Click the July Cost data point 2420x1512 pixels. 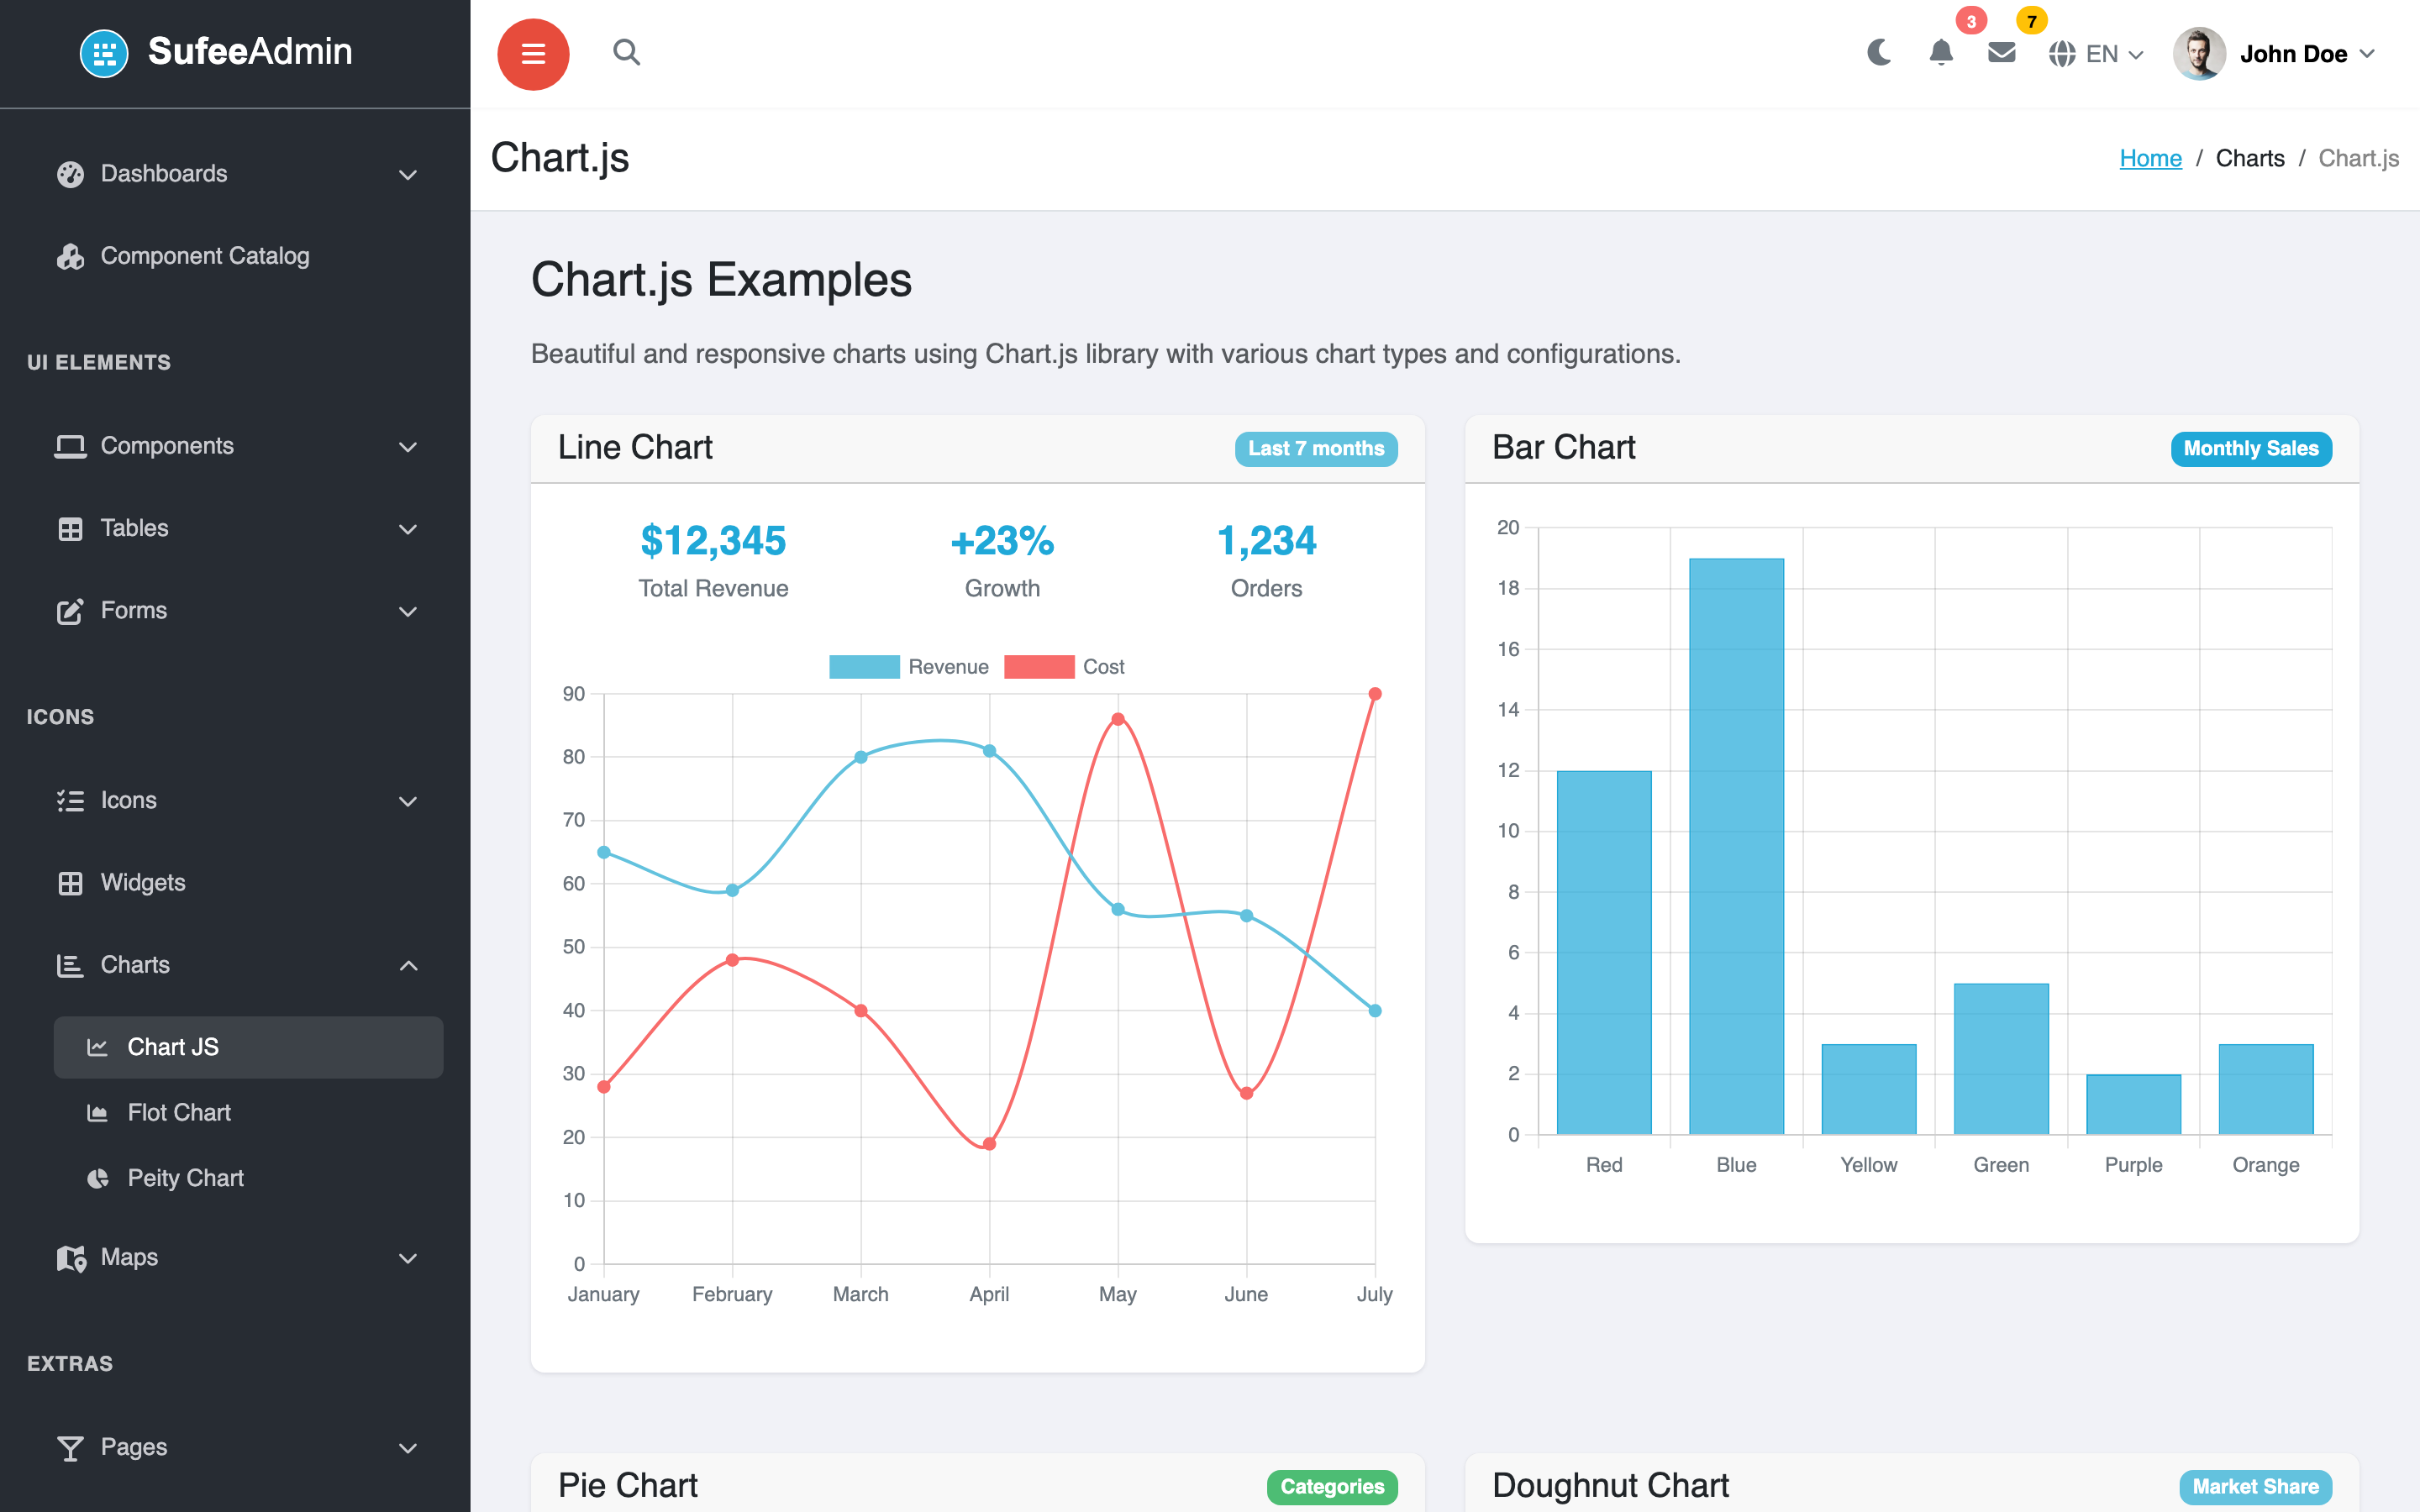1375,694
